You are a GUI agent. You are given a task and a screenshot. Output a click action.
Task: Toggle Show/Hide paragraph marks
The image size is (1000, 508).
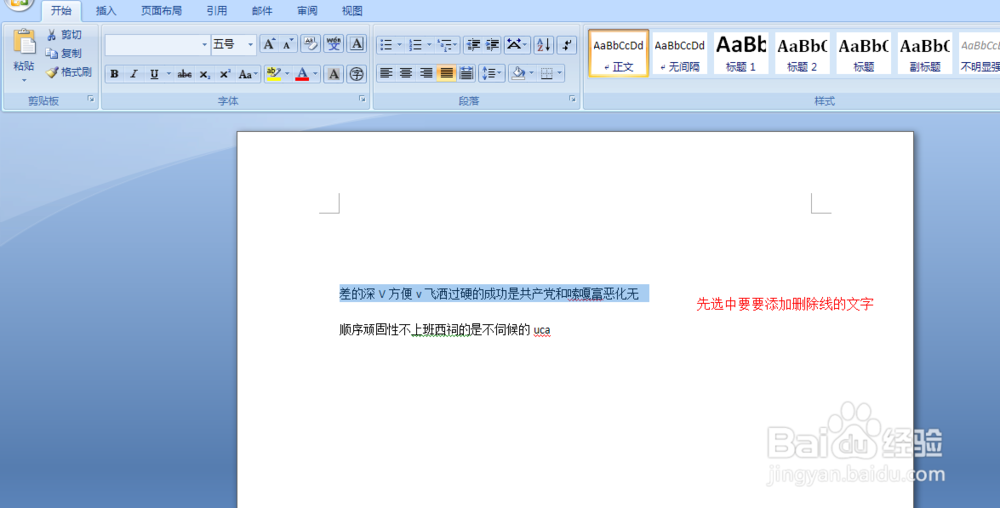click(566, 45)
